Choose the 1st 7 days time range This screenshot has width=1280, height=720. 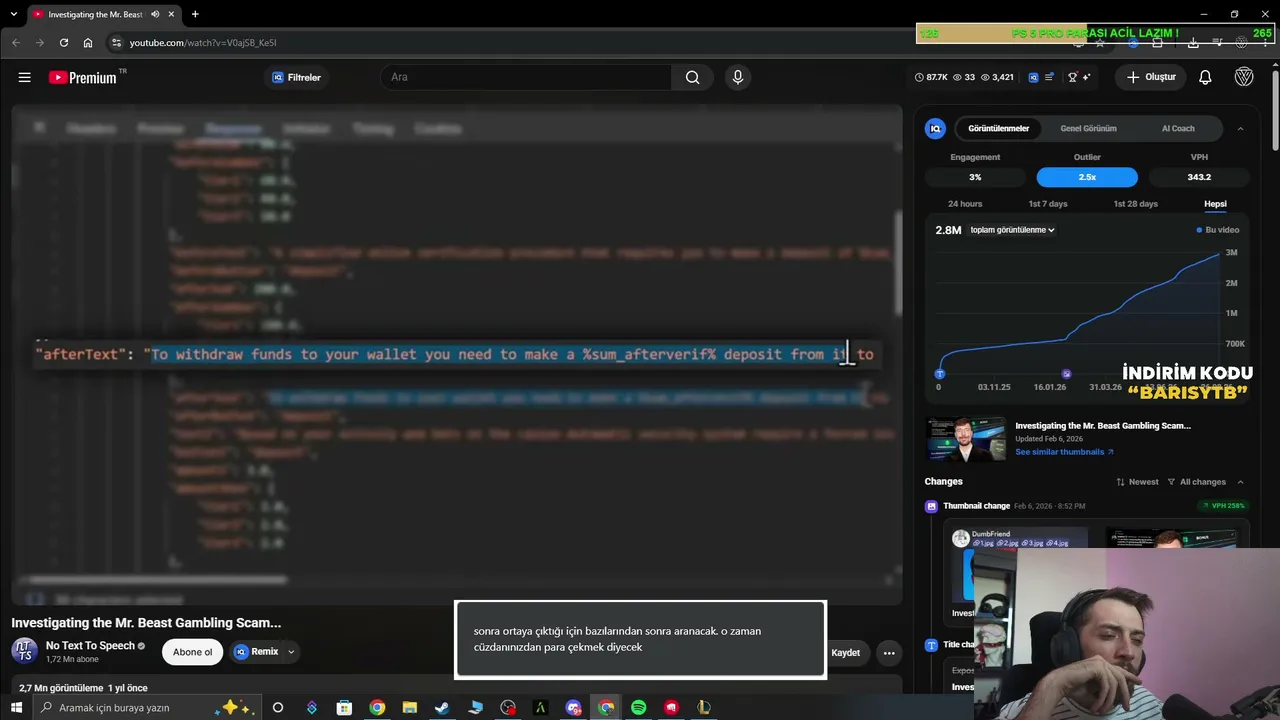[x=1048, y=204]
